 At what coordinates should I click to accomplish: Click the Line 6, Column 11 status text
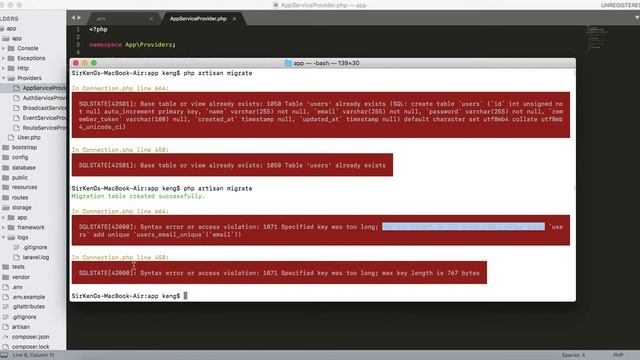(x=33, y=355)
